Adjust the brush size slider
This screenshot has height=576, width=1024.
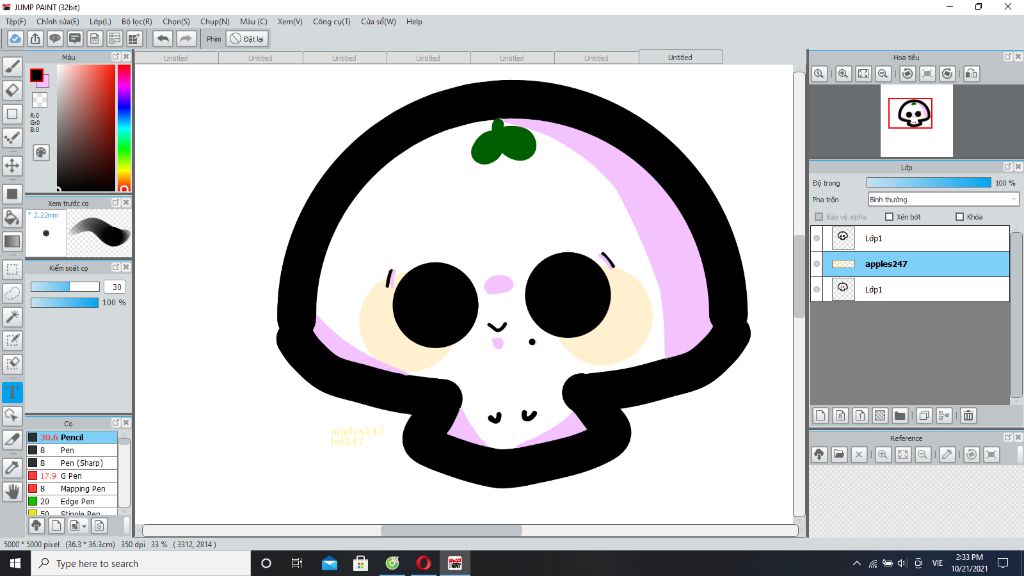[x=65, y=287]
